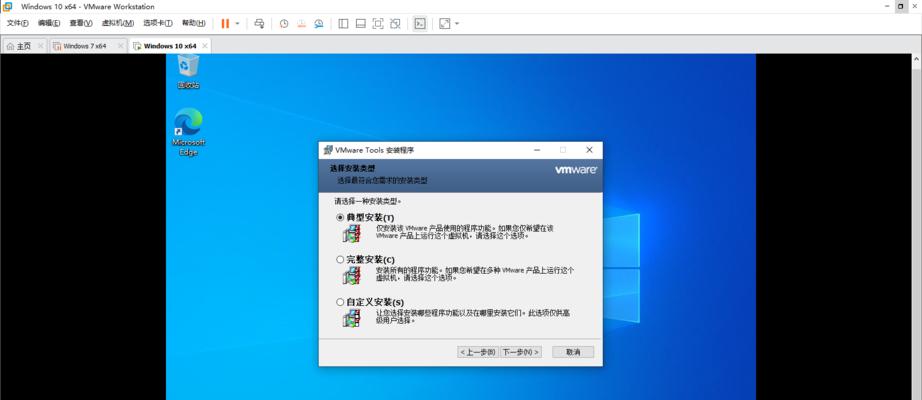Select the Recycle Bin desktop icon

188,72
